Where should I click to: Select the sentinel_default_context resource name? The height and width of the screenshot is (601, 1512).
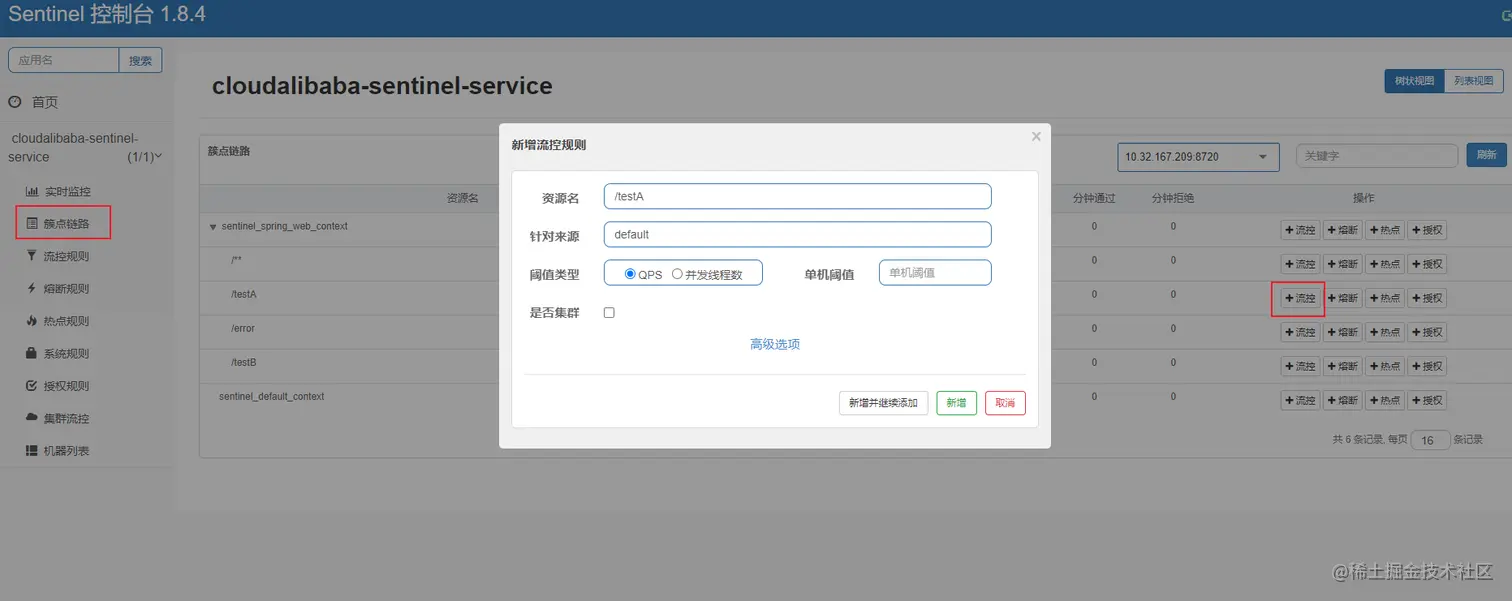(272, 397)
